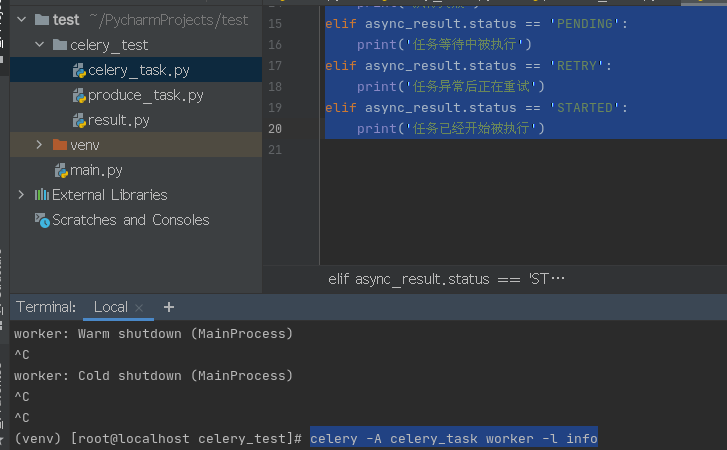Add a new terminal session tab
Viewport: 727px width, 450px height.
tap(169, 307)
